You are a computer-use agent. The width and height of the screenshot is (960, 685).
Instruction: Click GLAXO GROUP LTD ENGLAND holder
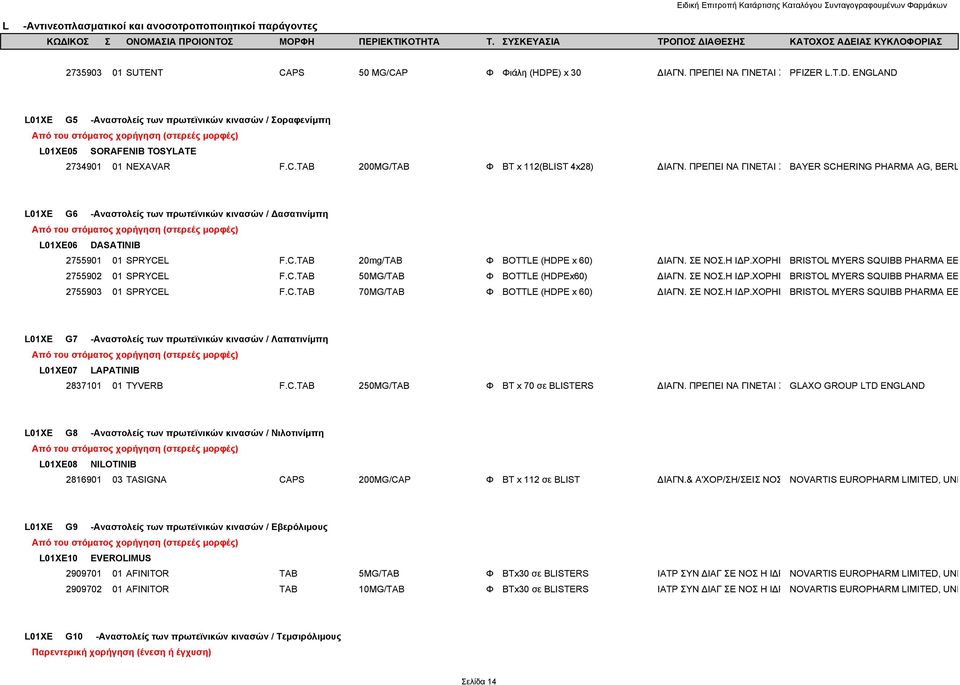tap(857, 386)
